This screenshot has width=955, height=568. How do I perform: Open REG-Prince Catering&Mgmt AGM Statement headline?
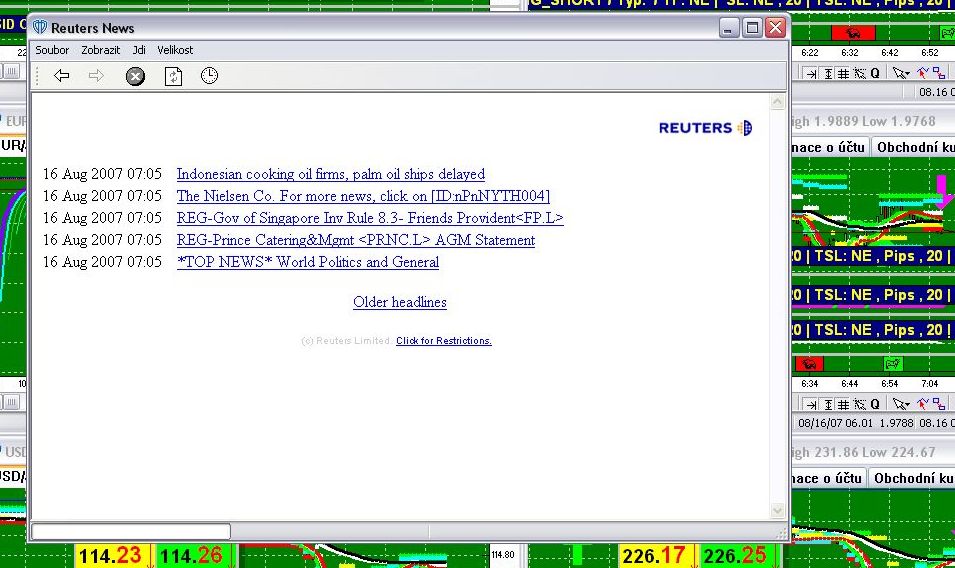point(356,240)
